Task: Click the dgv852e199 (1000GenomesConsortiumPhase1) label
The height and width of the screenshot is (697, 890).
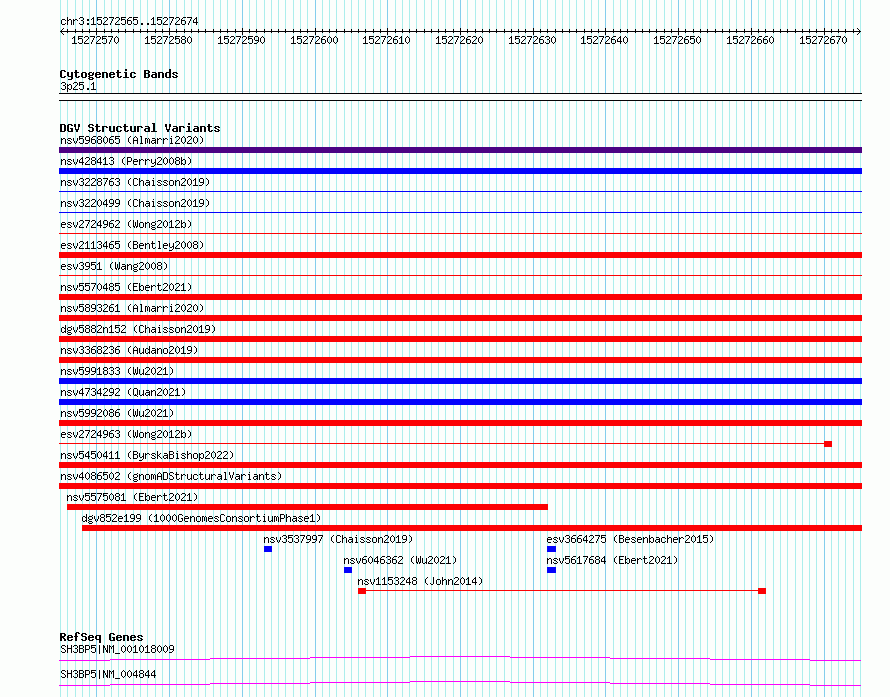Action: click(x=201, y=518)
